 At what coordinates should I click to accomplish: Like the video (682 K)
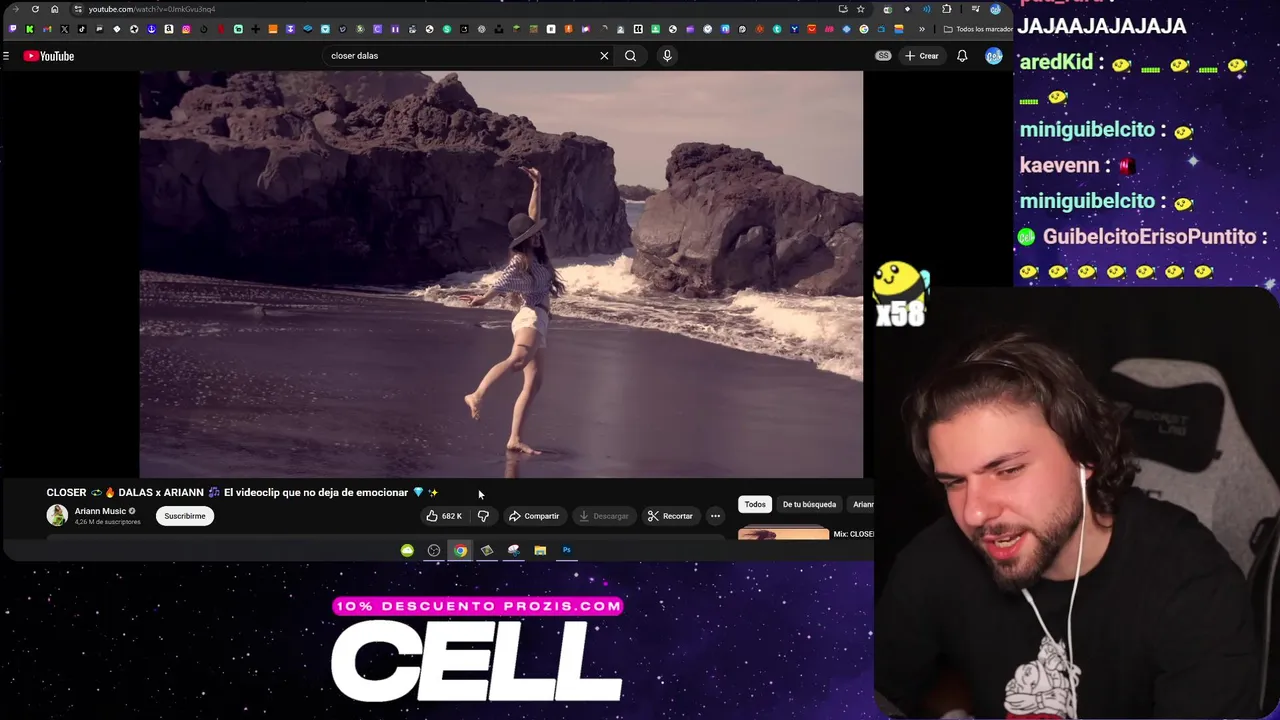coord(444,516)
